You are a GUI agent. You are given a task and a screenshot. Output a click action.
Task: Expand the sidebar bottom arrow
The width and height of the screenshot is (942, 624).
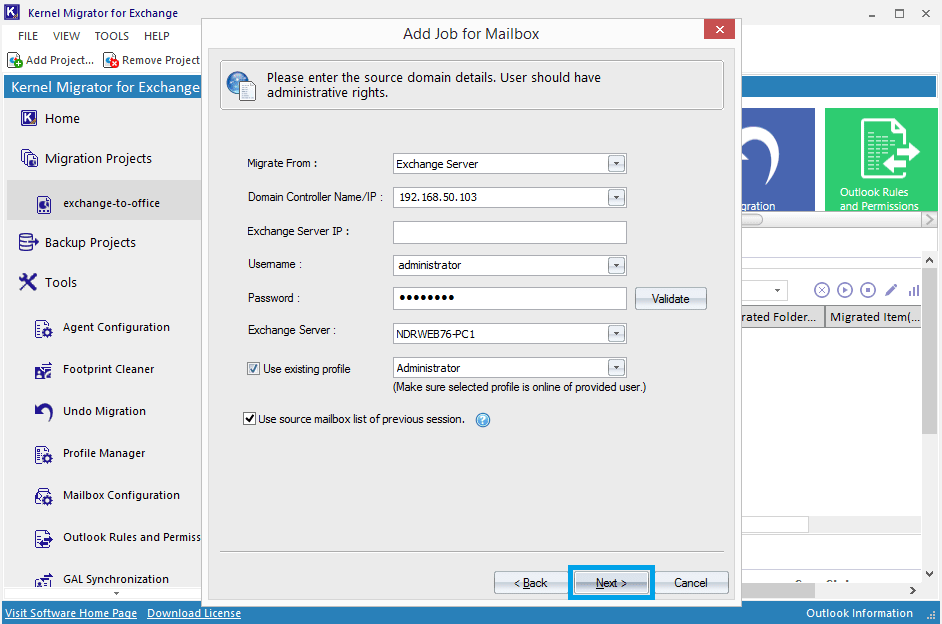coord(117,593)
